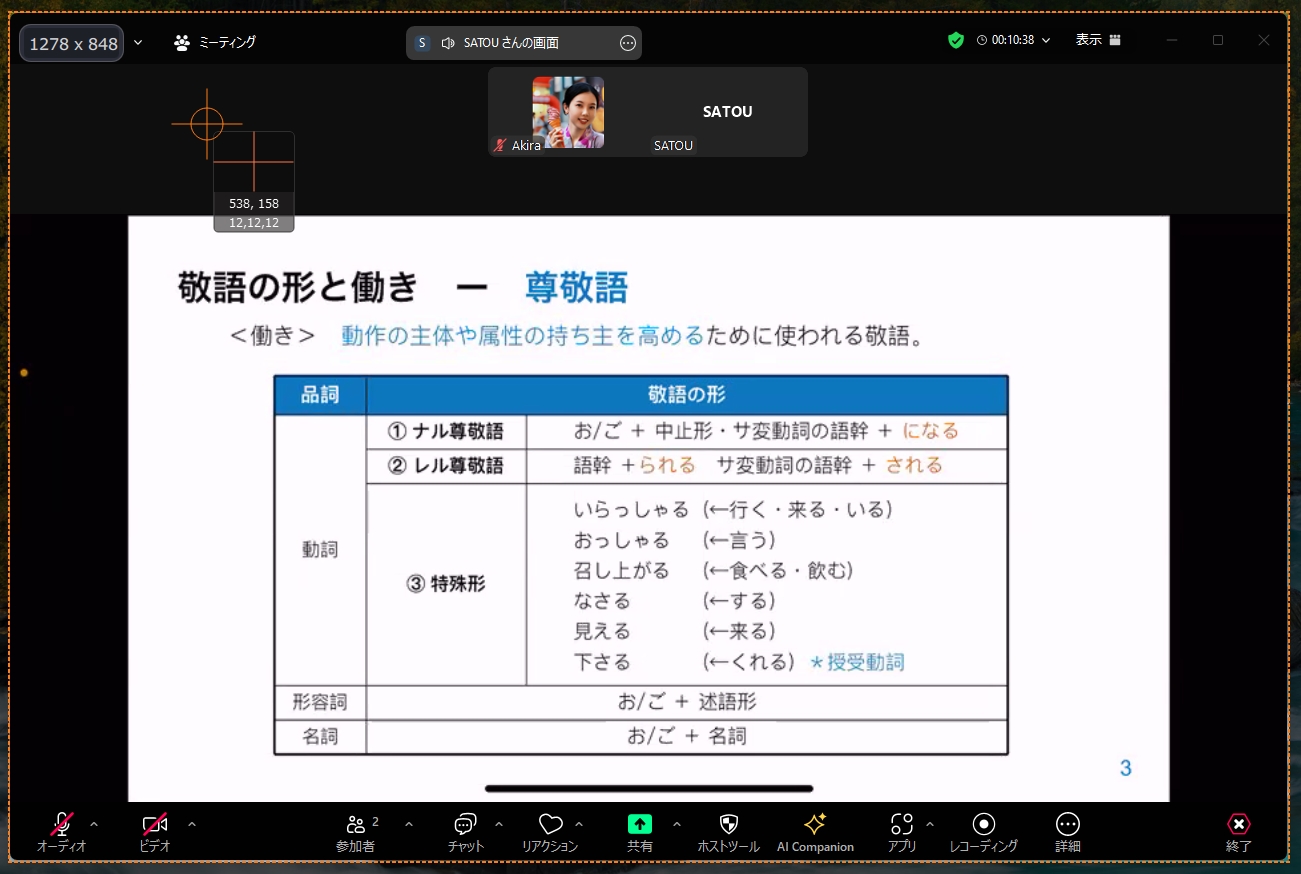Viewport: 1301px width, 874px height.
Task: Click the red 終了 end meeting button
Action: point(1238,825)
